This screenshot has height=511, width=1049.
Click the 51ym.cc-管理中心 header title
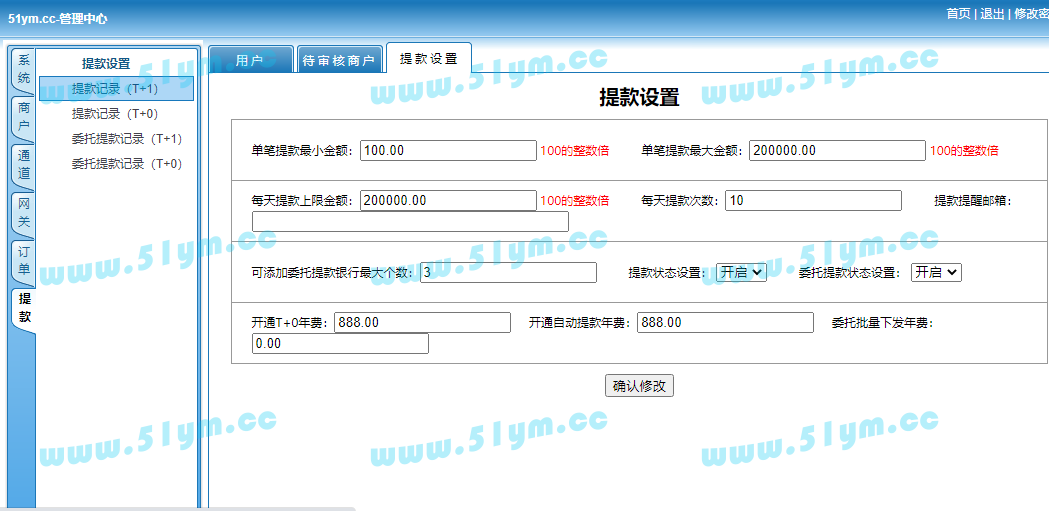(x=58, y=19)
